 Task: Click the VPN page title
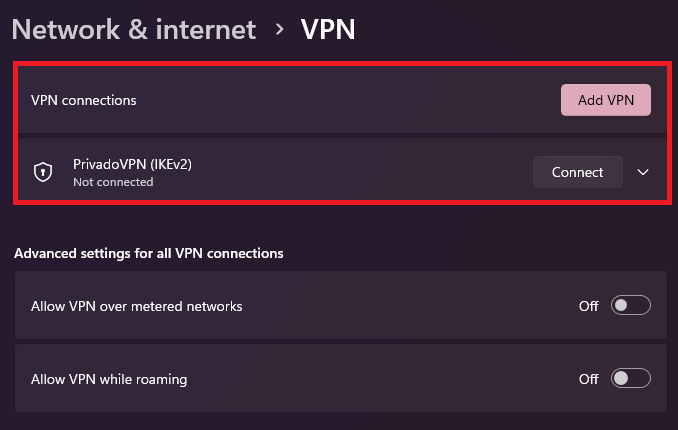[x=328, y=30]
